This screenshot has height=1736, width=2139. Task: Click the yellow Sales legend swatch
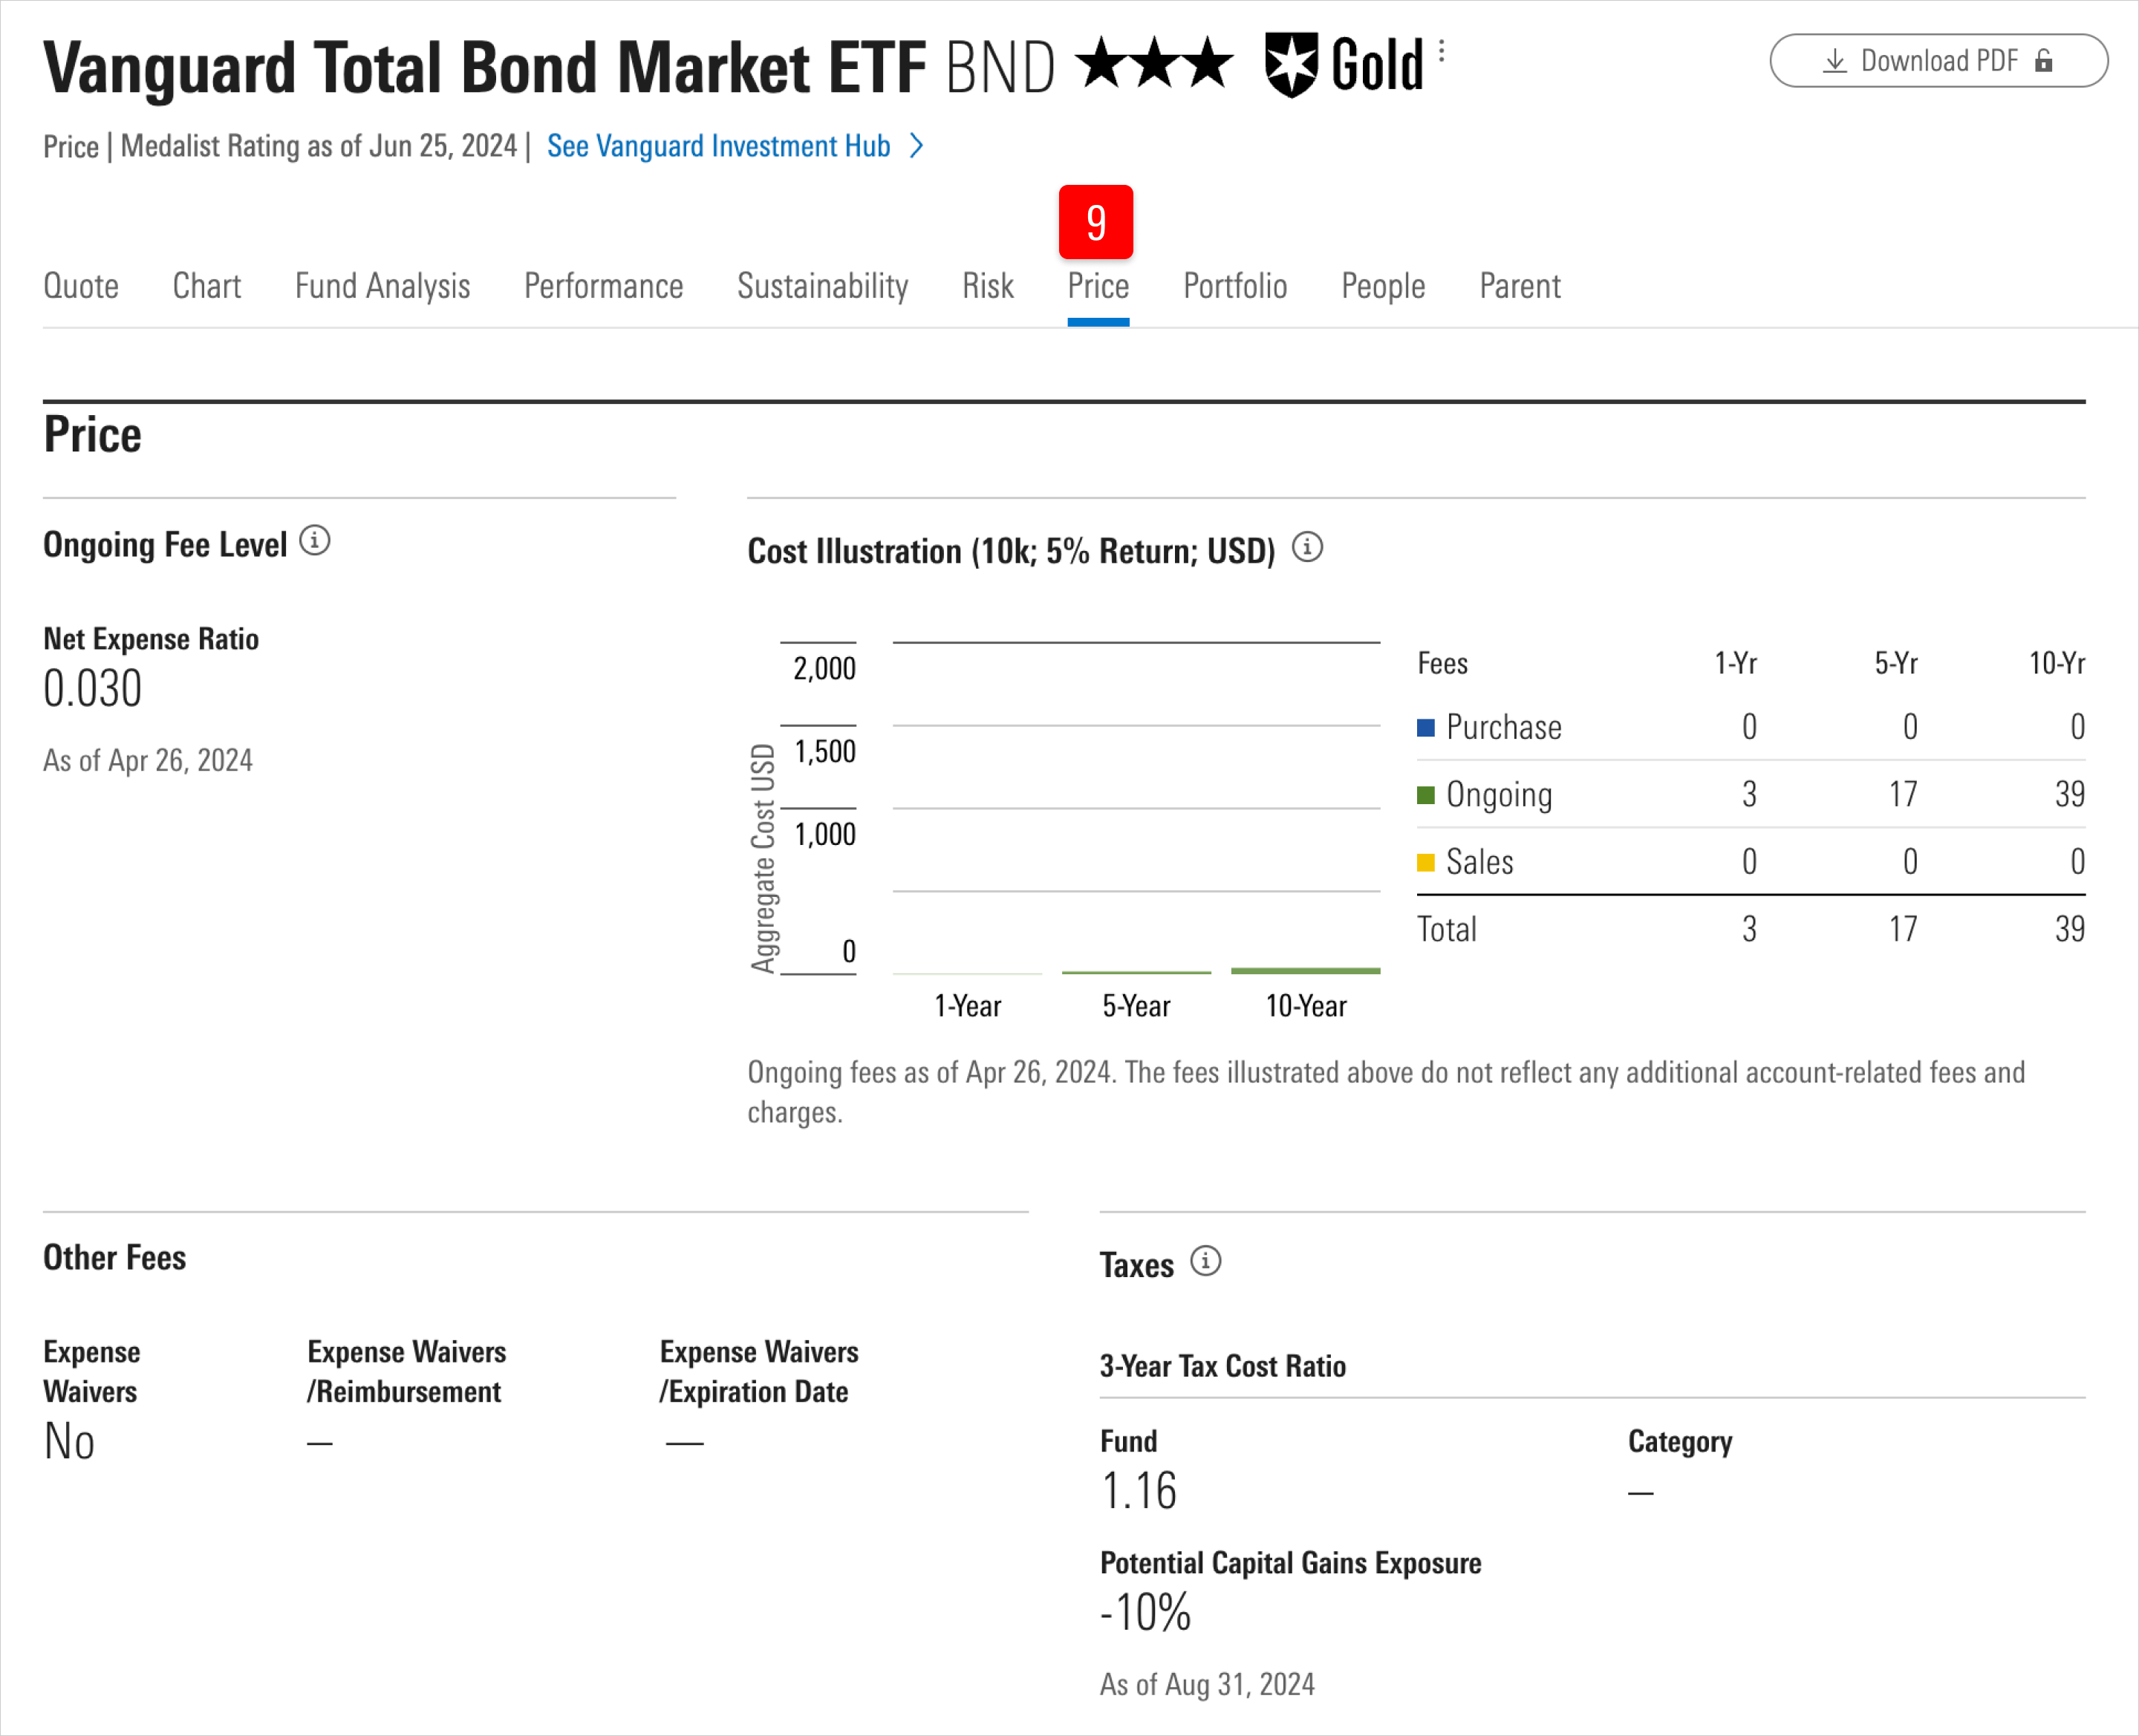pyautogui.click(x=1426, y=862)
